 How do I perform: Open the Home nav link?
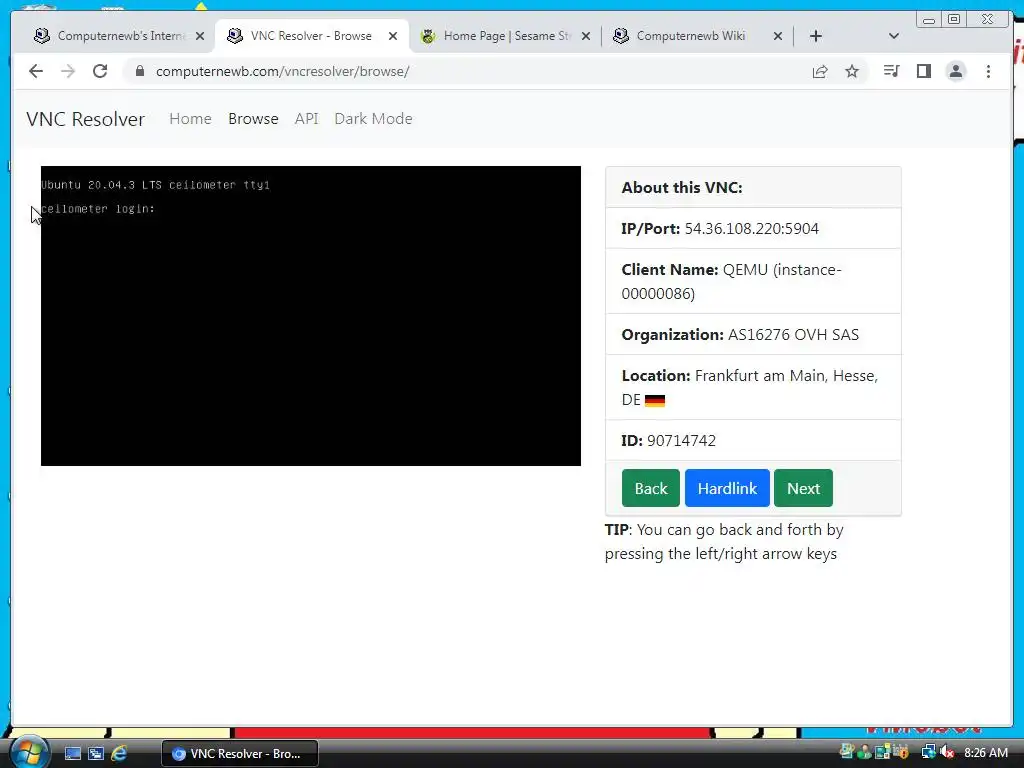pos(190,119)
